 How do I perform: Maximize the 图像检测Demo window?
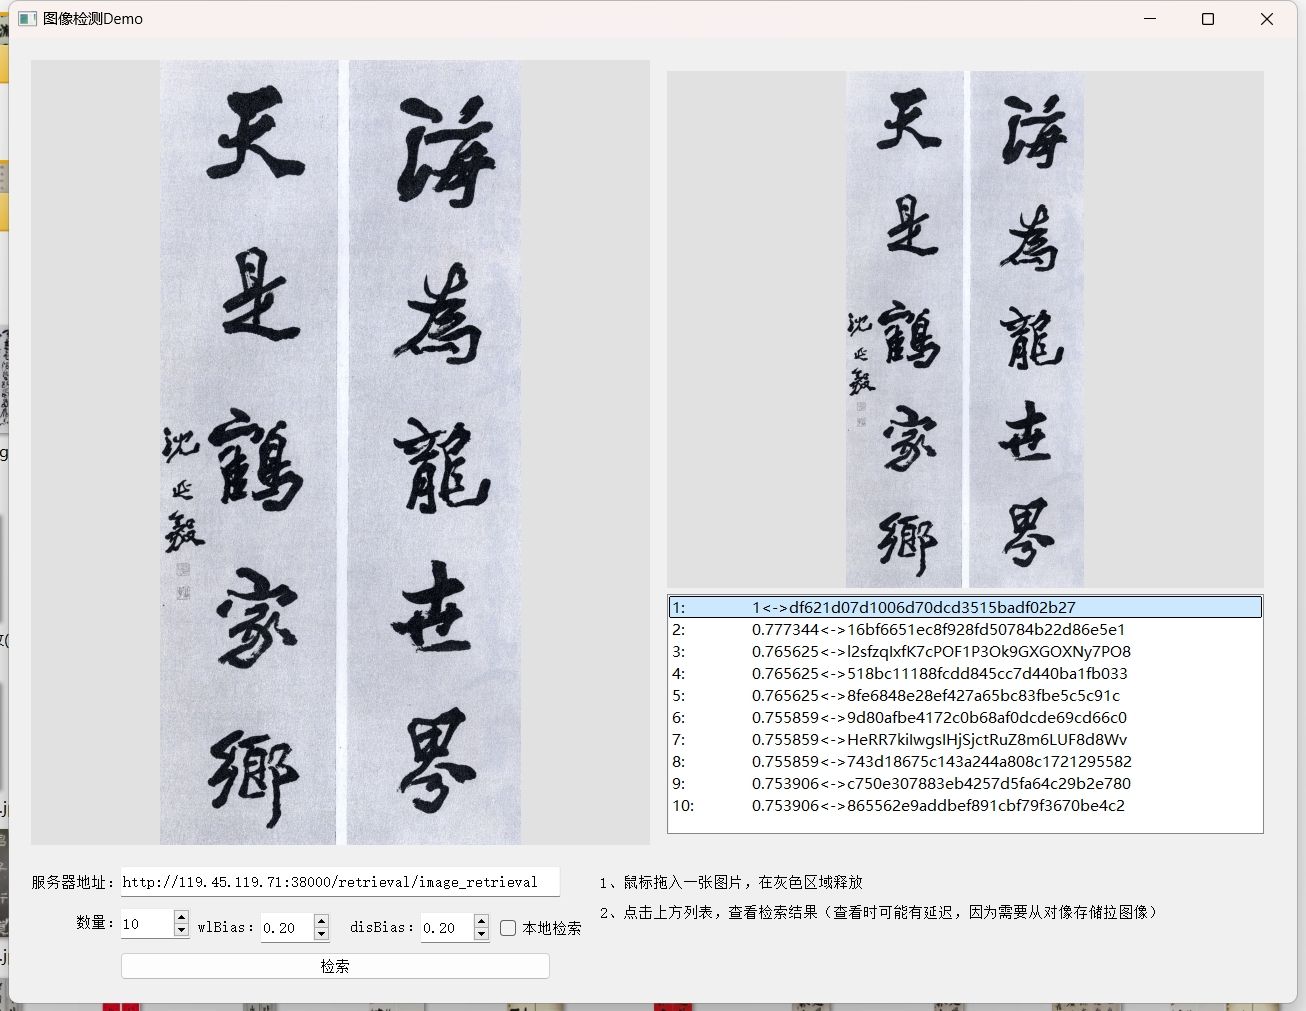coord(1208,19)
